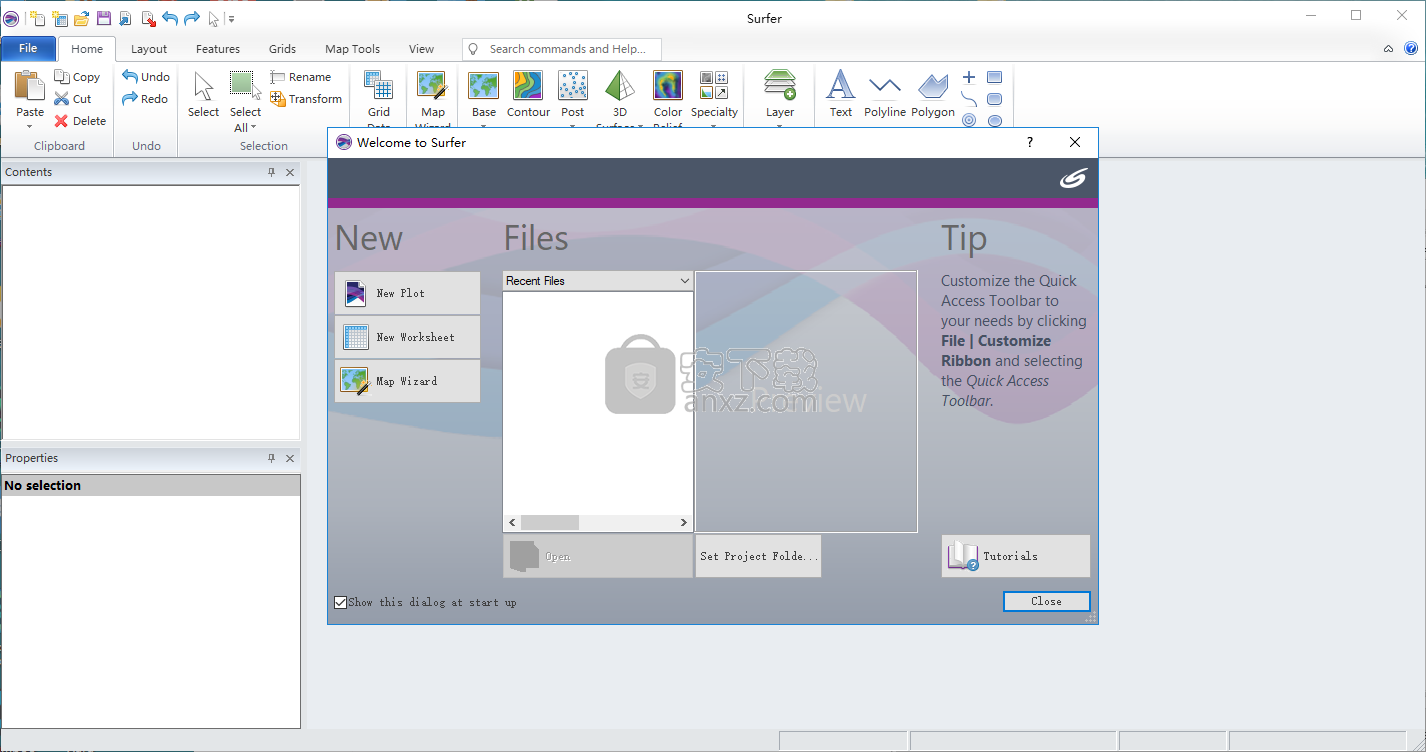This screenshot has height=752, width=1426.
Task: Click New Worksheet button in Welcome dialog
Action: click(x=407, y=337)
